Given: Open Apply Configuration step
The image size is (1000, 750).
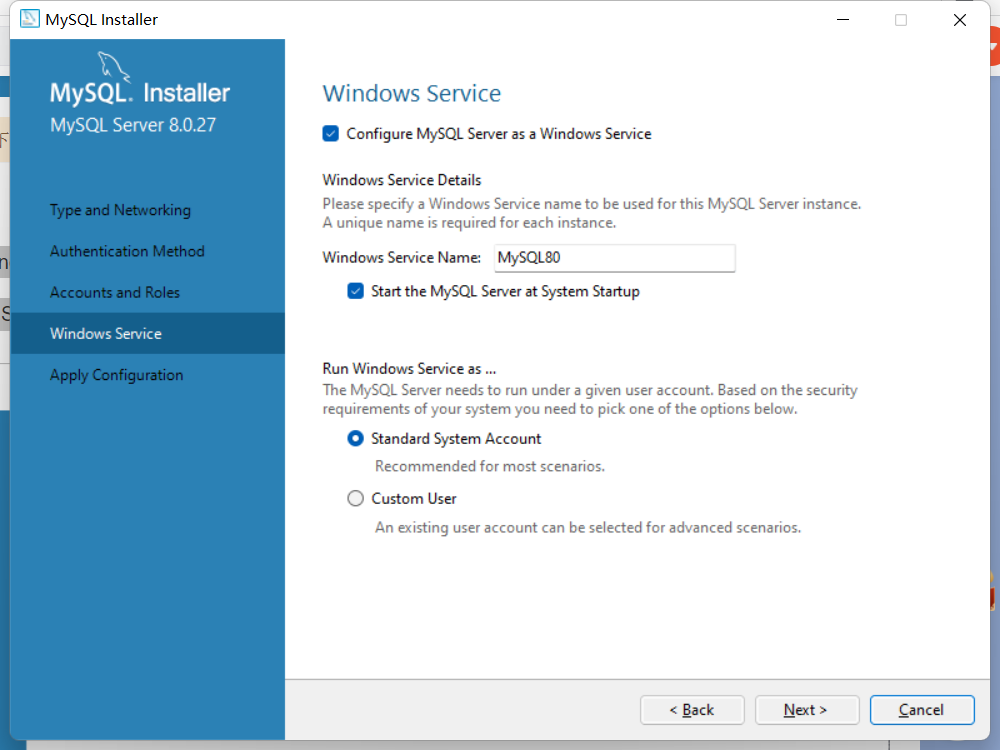Looking at the screenshot, I should pos(117,375).
